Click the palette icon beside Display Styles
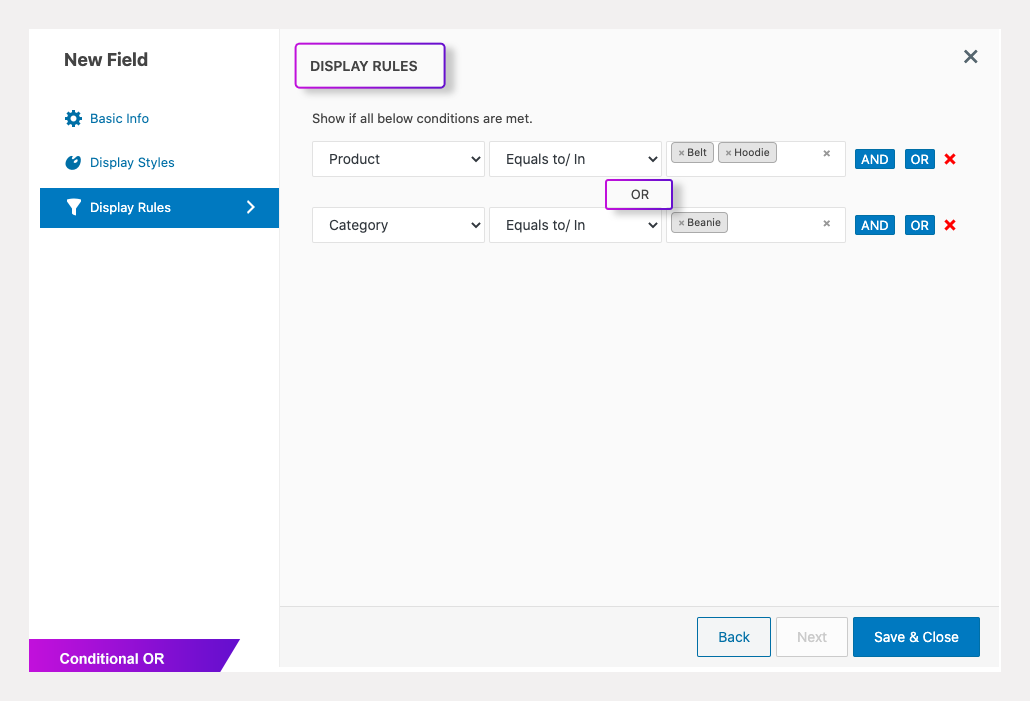This screenshot has height=701, width=1030. pyautogui.click(x=73, y=162)
